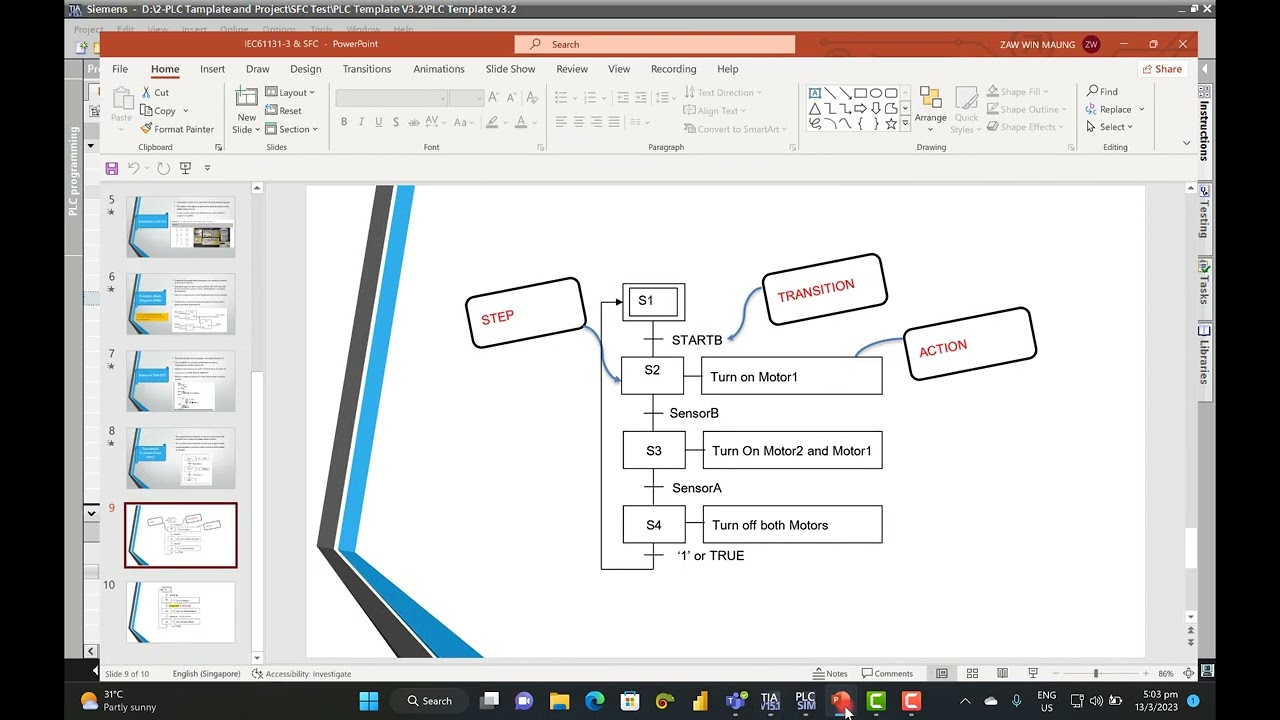Click Accessibility: Investigate in status bar
The image size is (1280, 720).
(x=302, y=673)
